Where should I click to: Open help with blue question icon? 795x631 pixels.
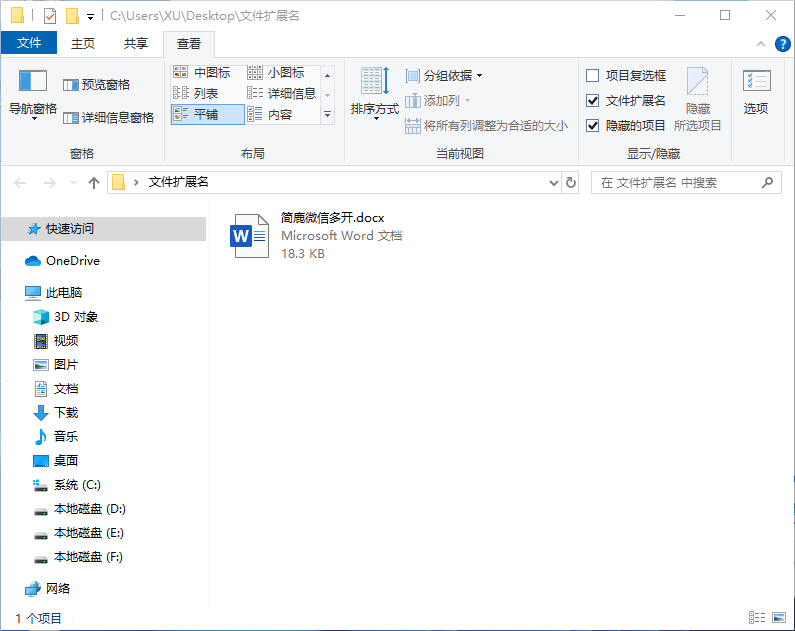pyautogui.click(x=782, y=44)
